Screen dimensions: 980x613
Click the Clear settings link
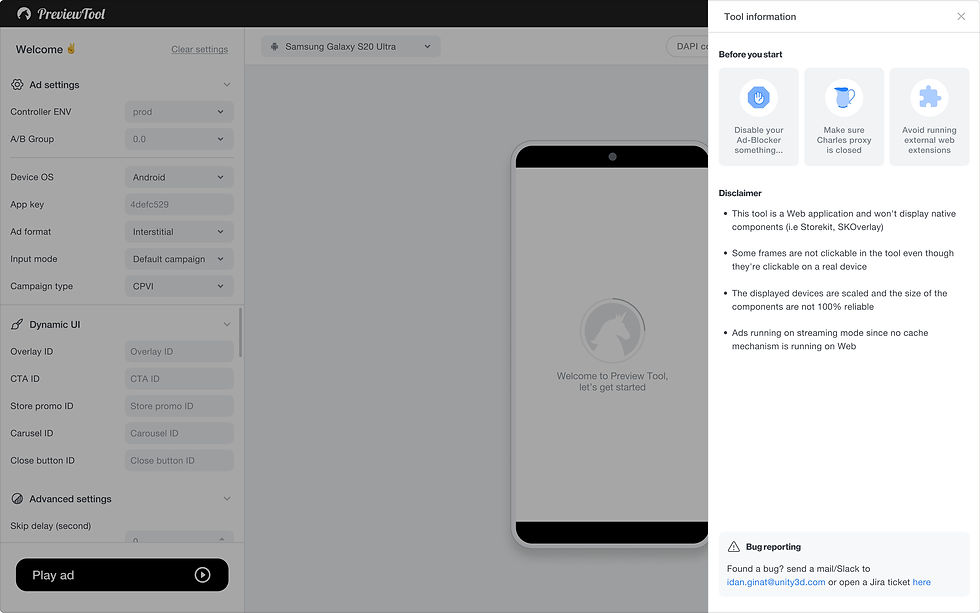199,49
